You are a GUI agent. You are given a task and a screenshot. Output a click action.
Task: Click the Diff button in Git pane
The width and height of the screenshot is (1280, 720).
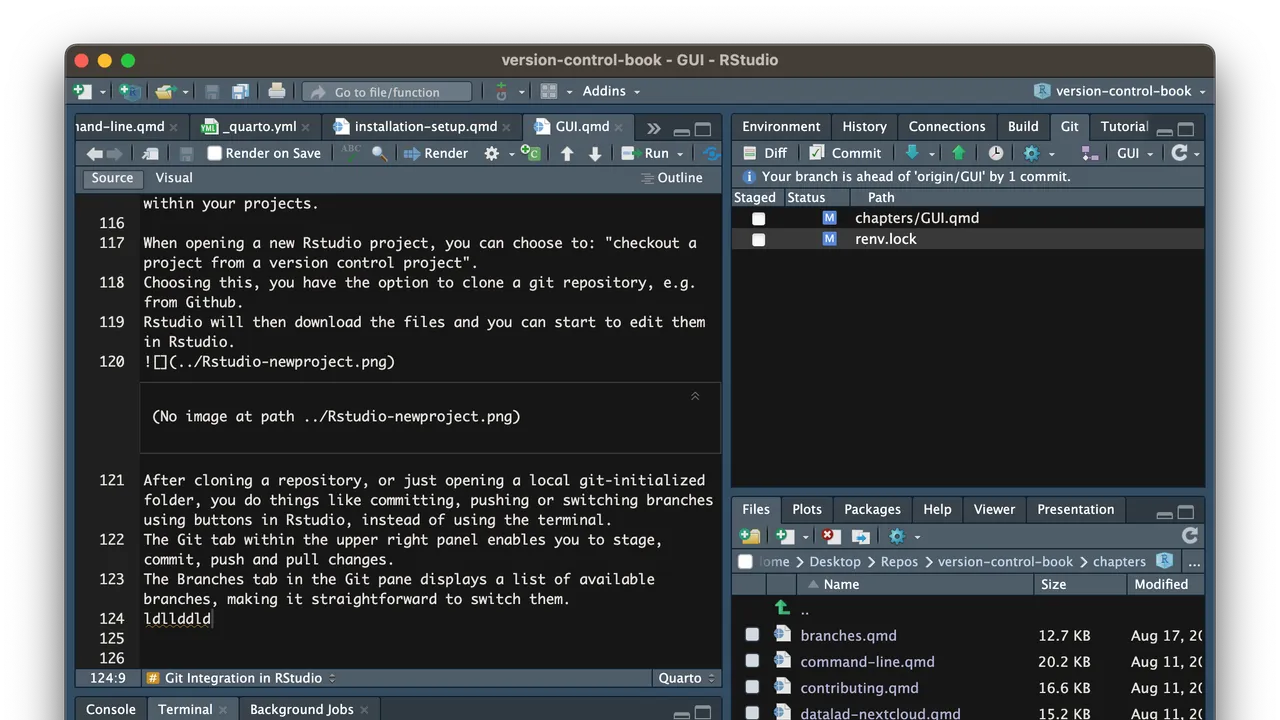(765, 153)
